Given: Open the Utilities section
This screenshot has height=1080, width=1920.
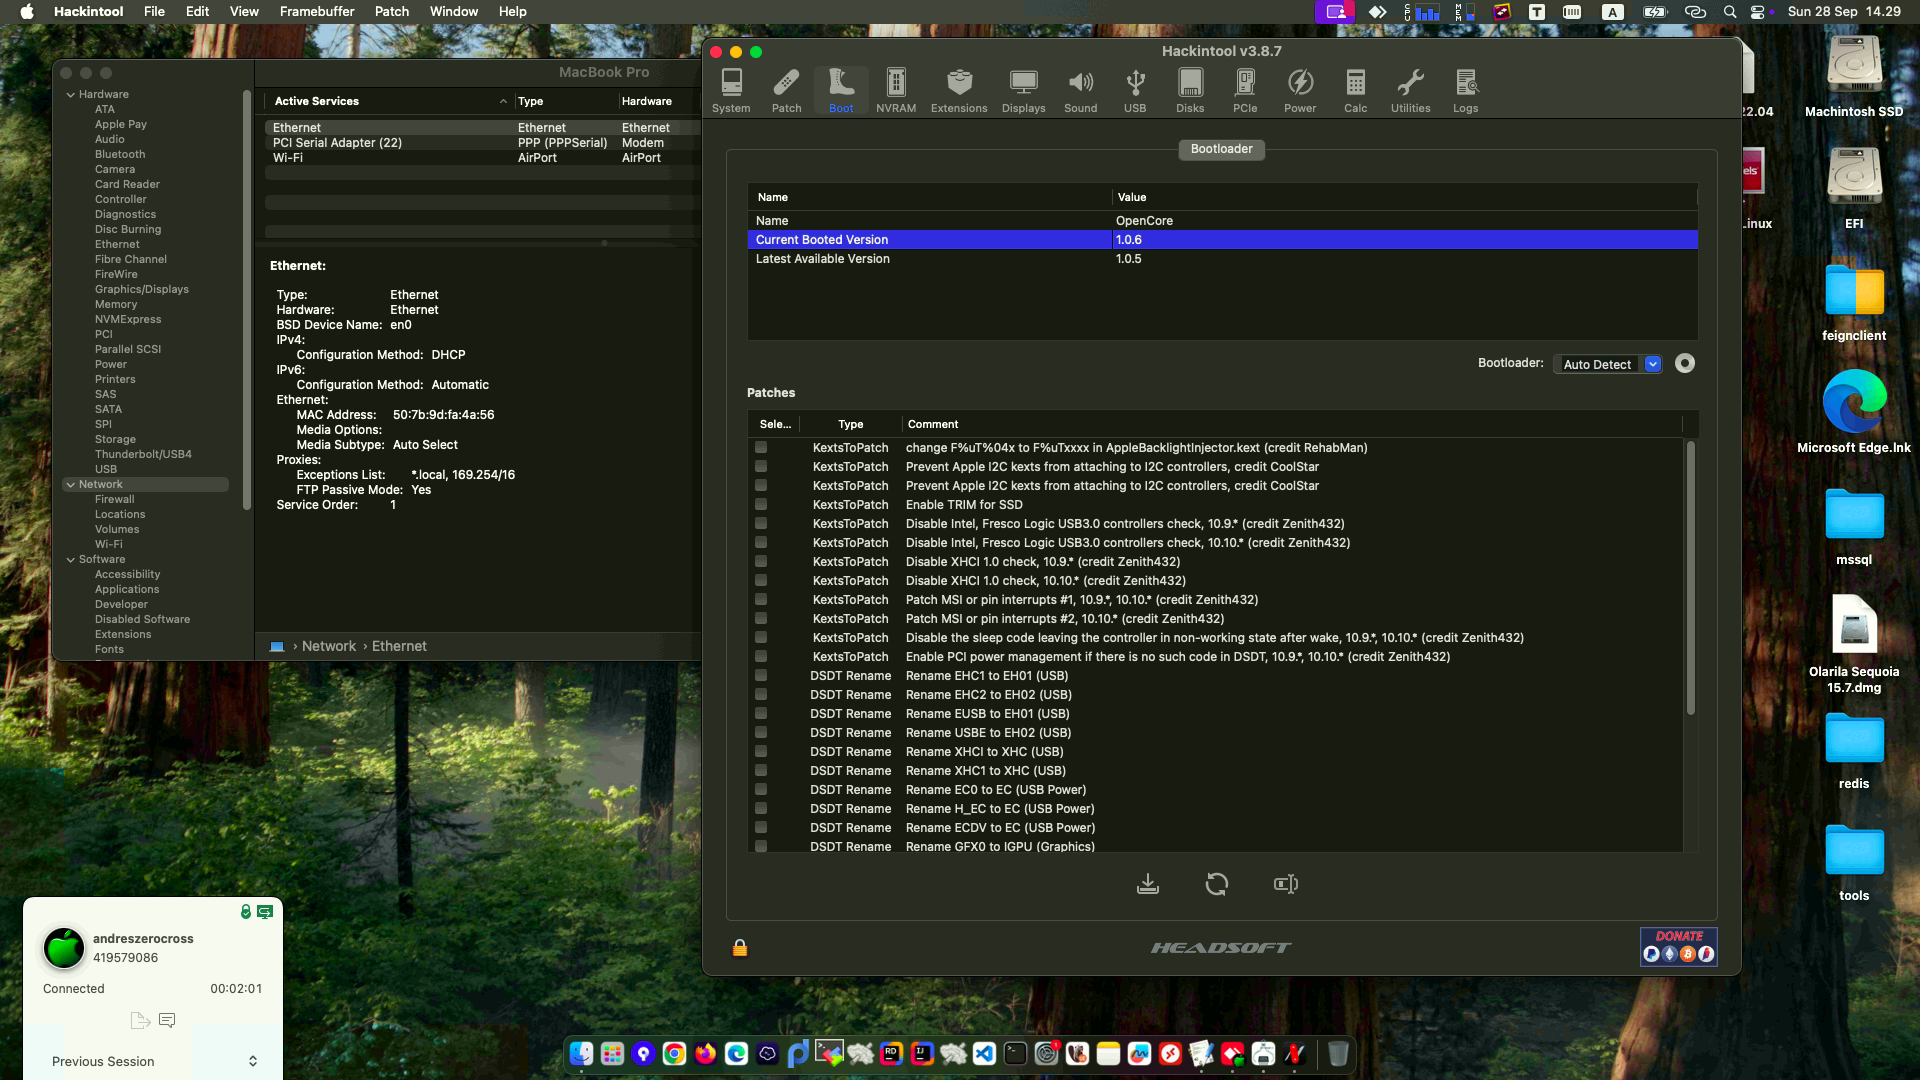Looking at the screenshot, I should [x=1410, y=90].
